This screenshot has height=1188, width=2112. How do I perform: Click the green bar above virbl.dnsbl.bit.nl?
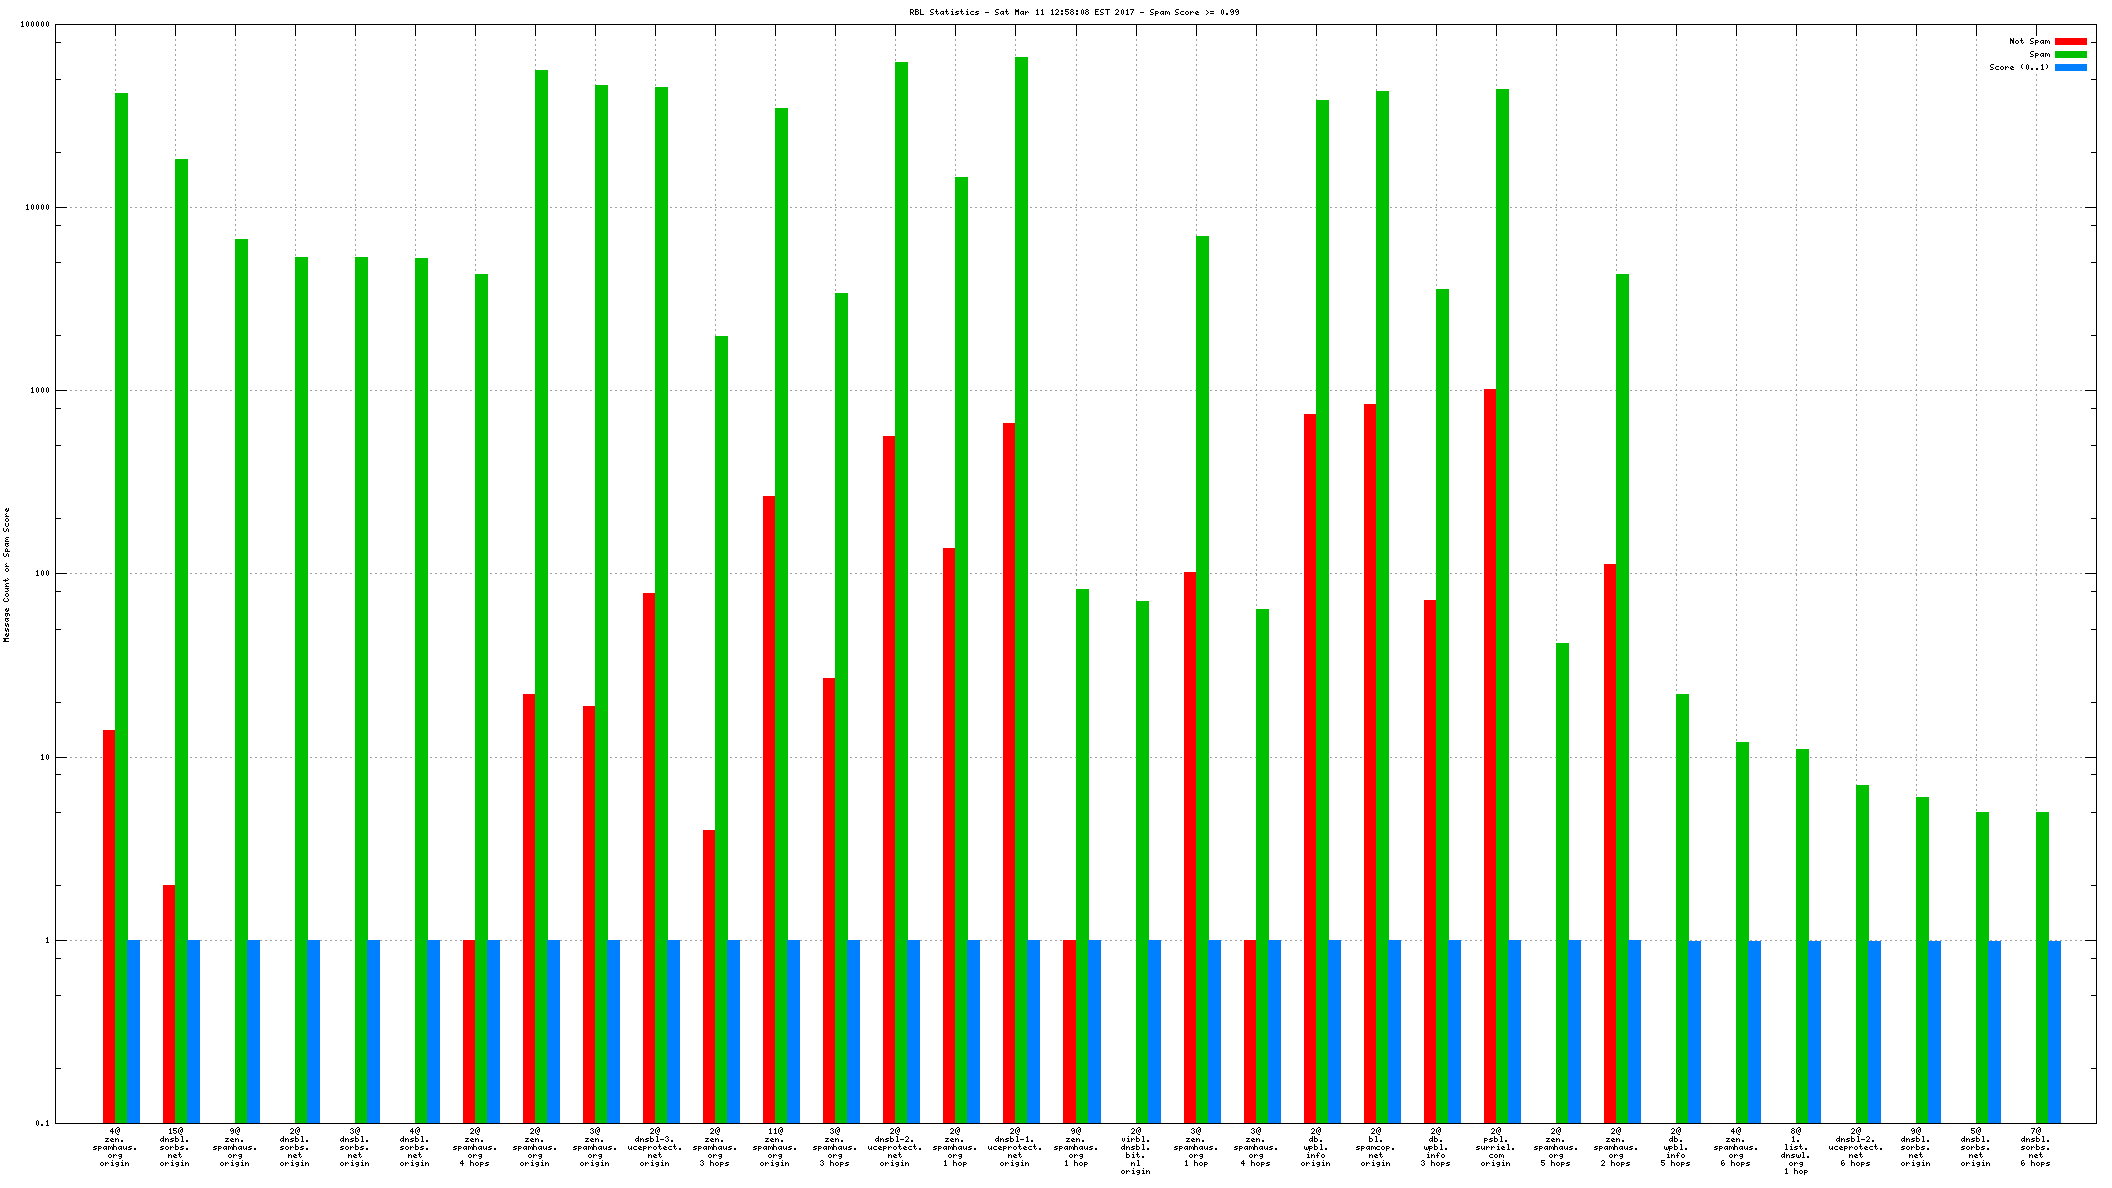[x=1142, y=860]
